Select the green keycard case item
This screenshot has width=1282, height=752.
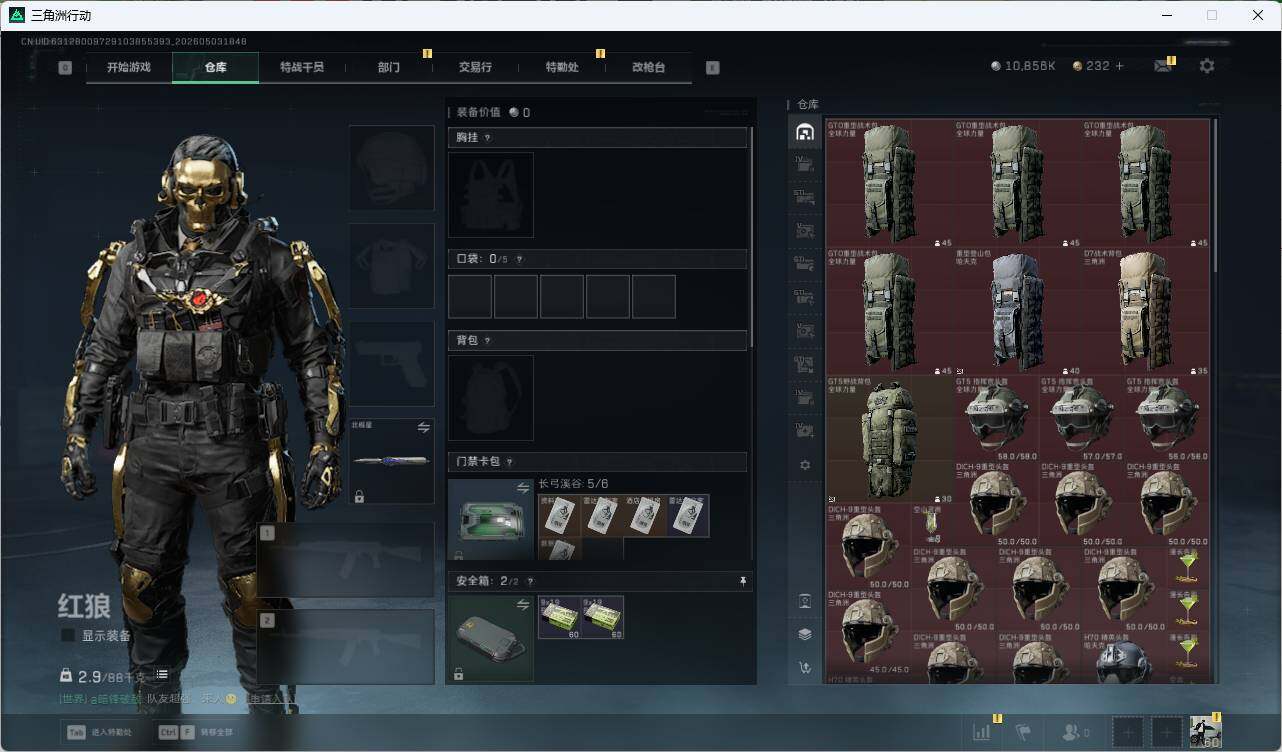(491, 521)
